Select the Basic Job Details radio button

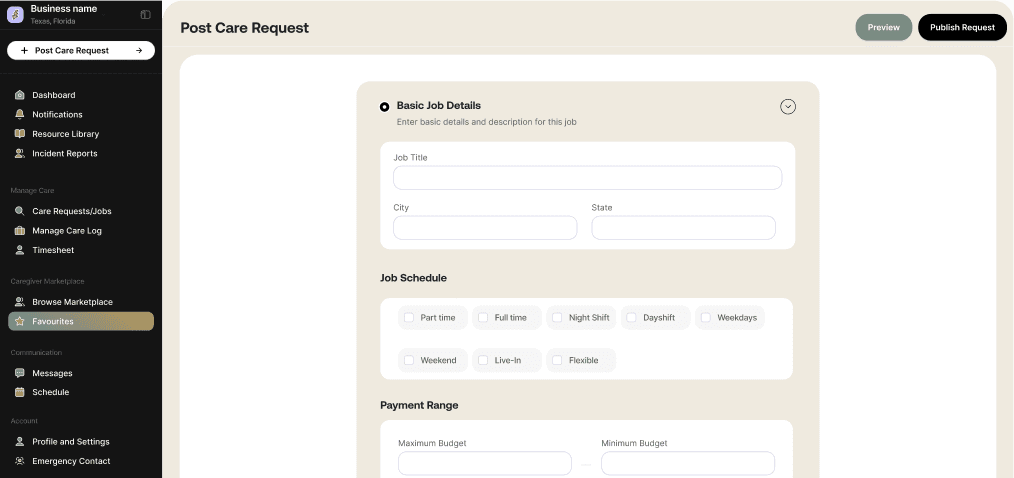point(385,107)
